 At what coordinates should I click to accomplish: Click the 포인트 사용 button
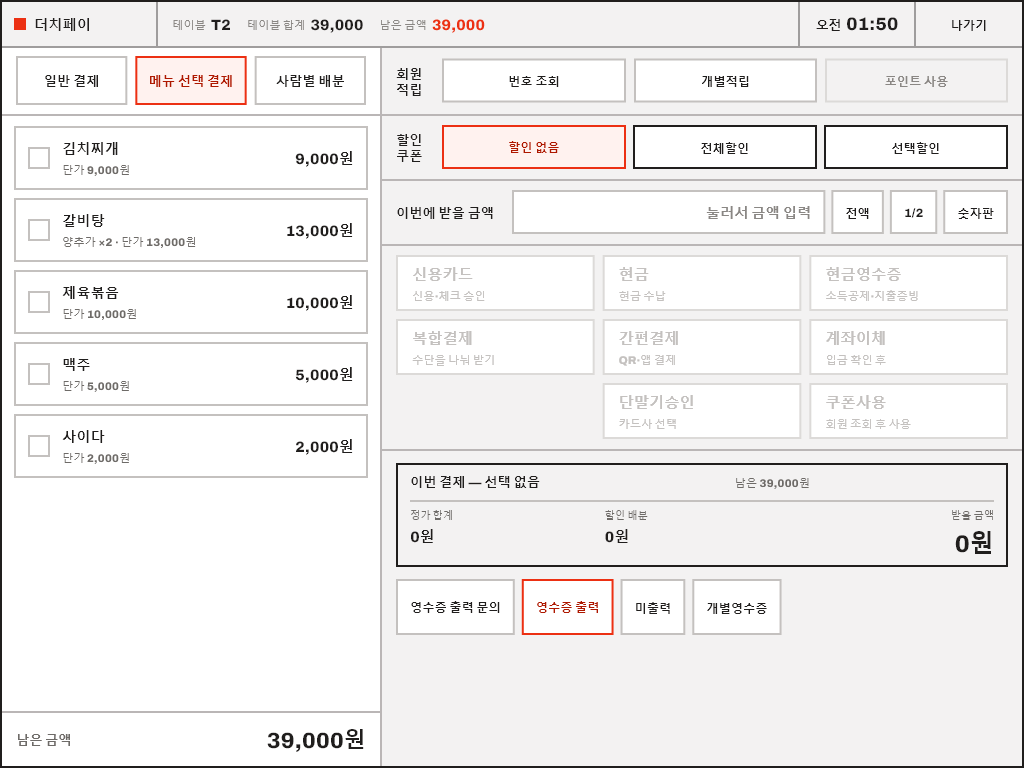916,80
